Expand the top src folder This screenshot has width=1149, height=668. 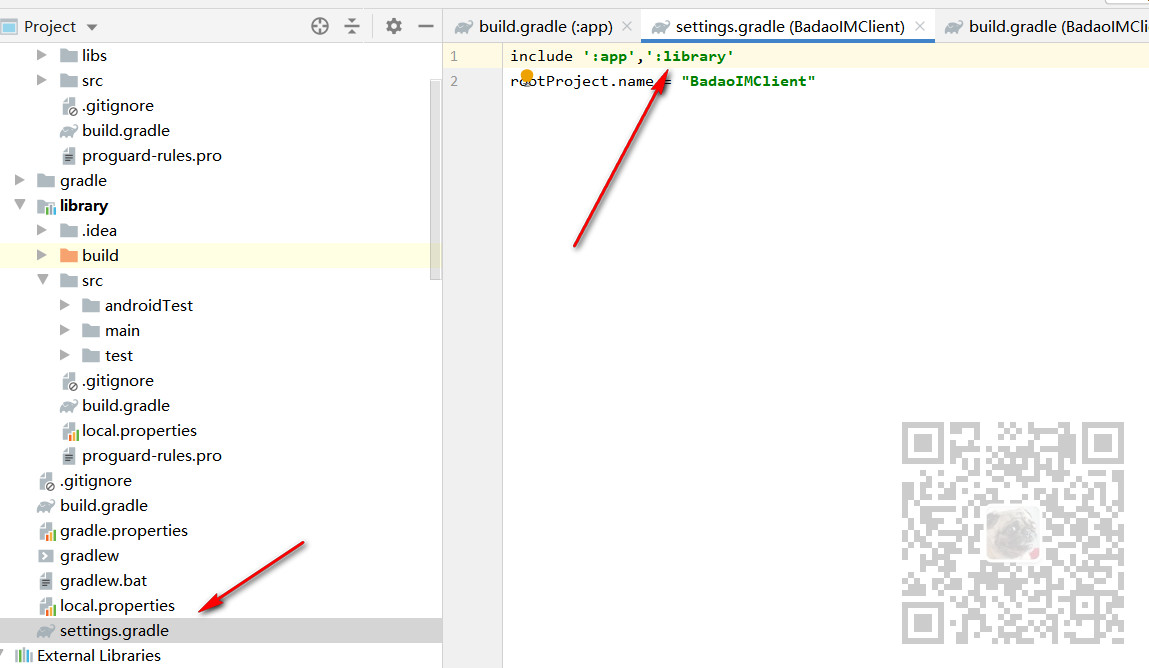tap(42, 80)
